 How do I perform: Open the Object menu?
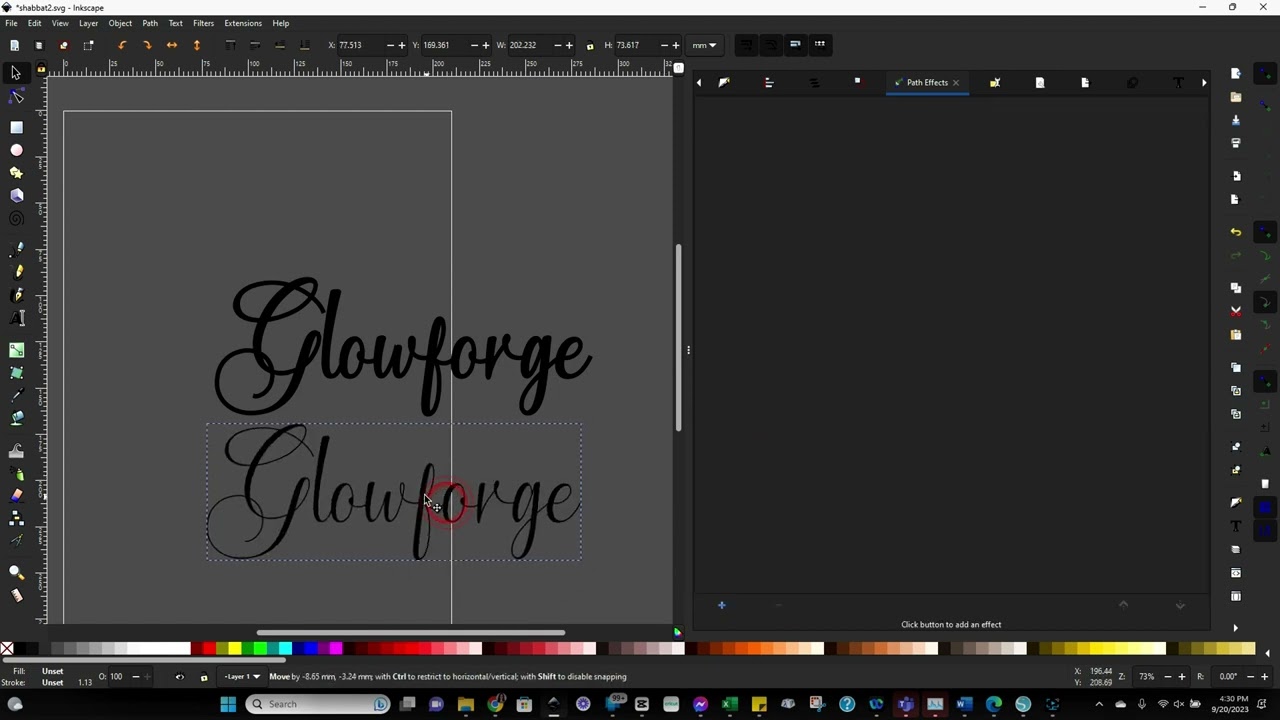point(120,23)
